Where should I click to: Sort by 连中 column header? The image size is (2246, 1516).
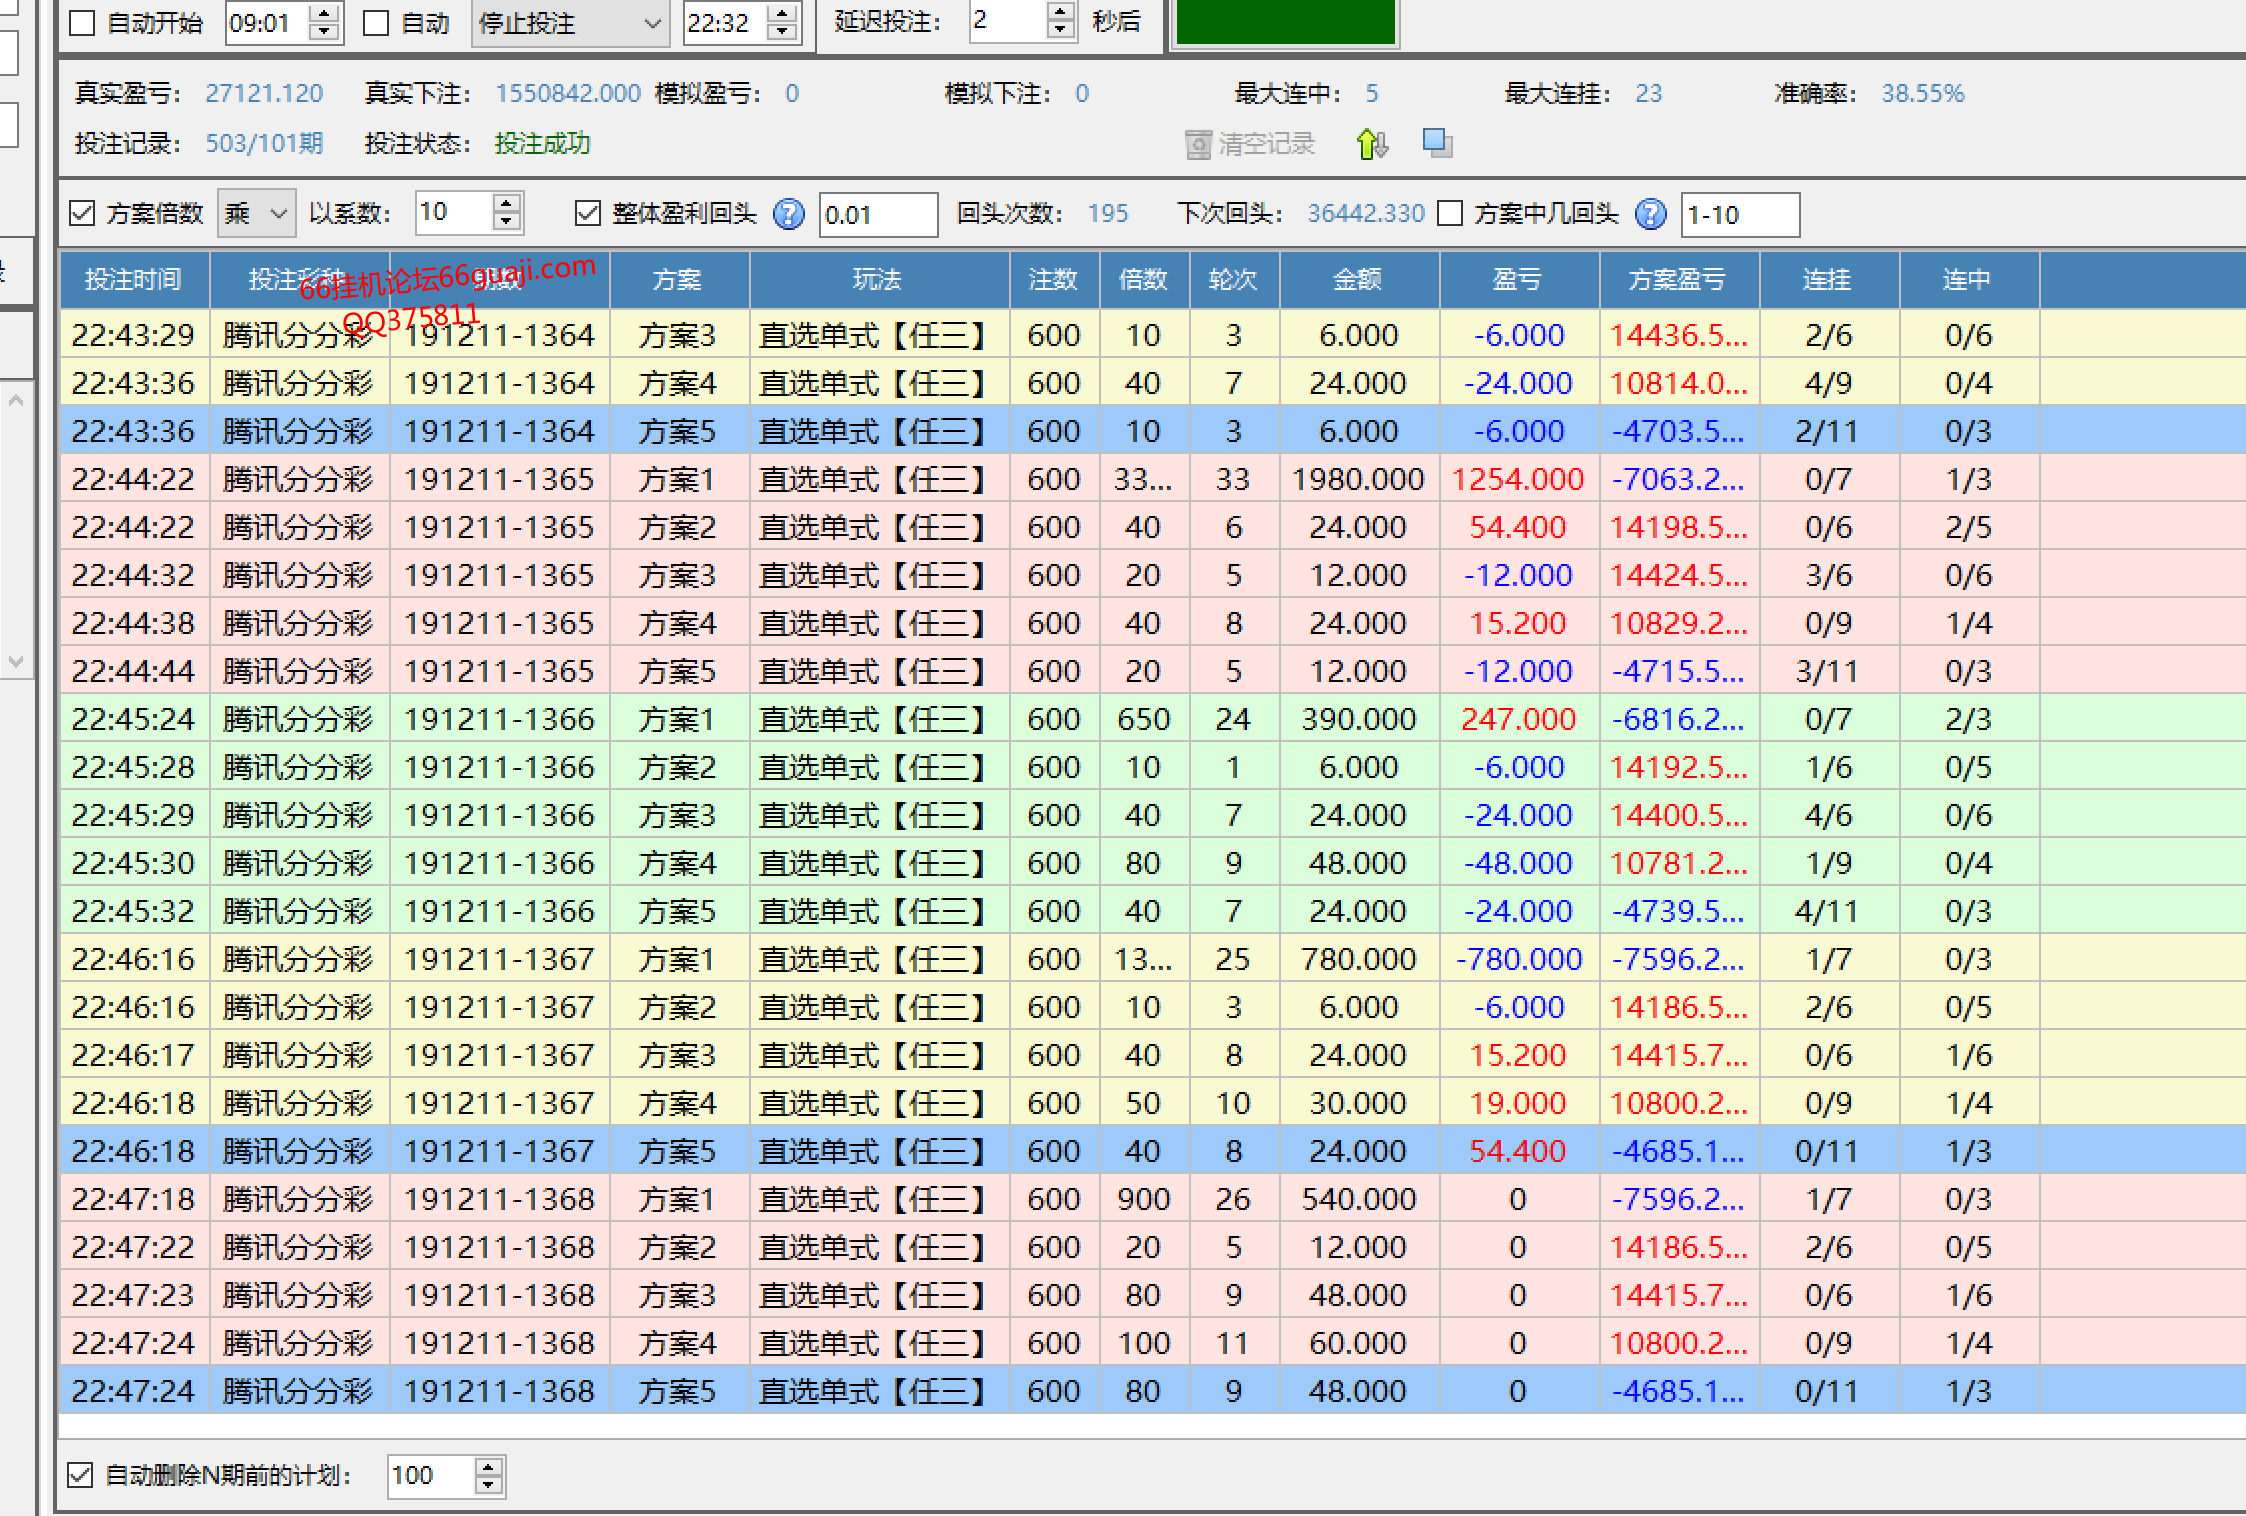tap(1969, 280)
